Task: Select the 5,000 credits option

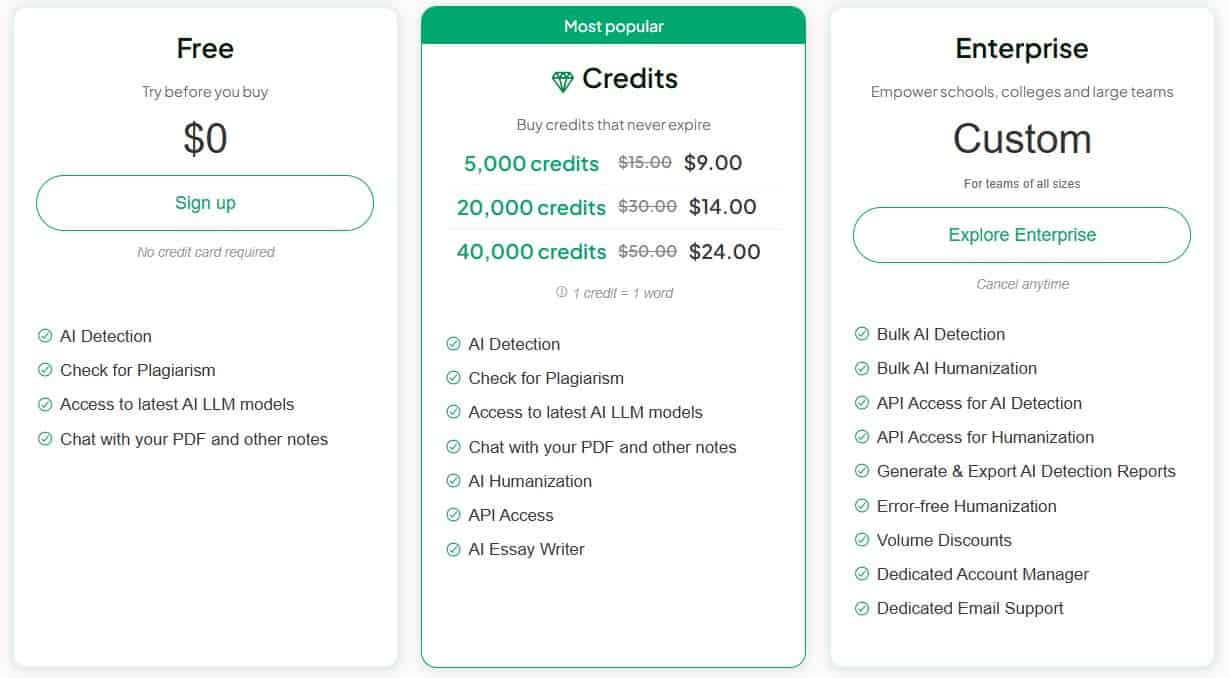Action: point(530,163)
